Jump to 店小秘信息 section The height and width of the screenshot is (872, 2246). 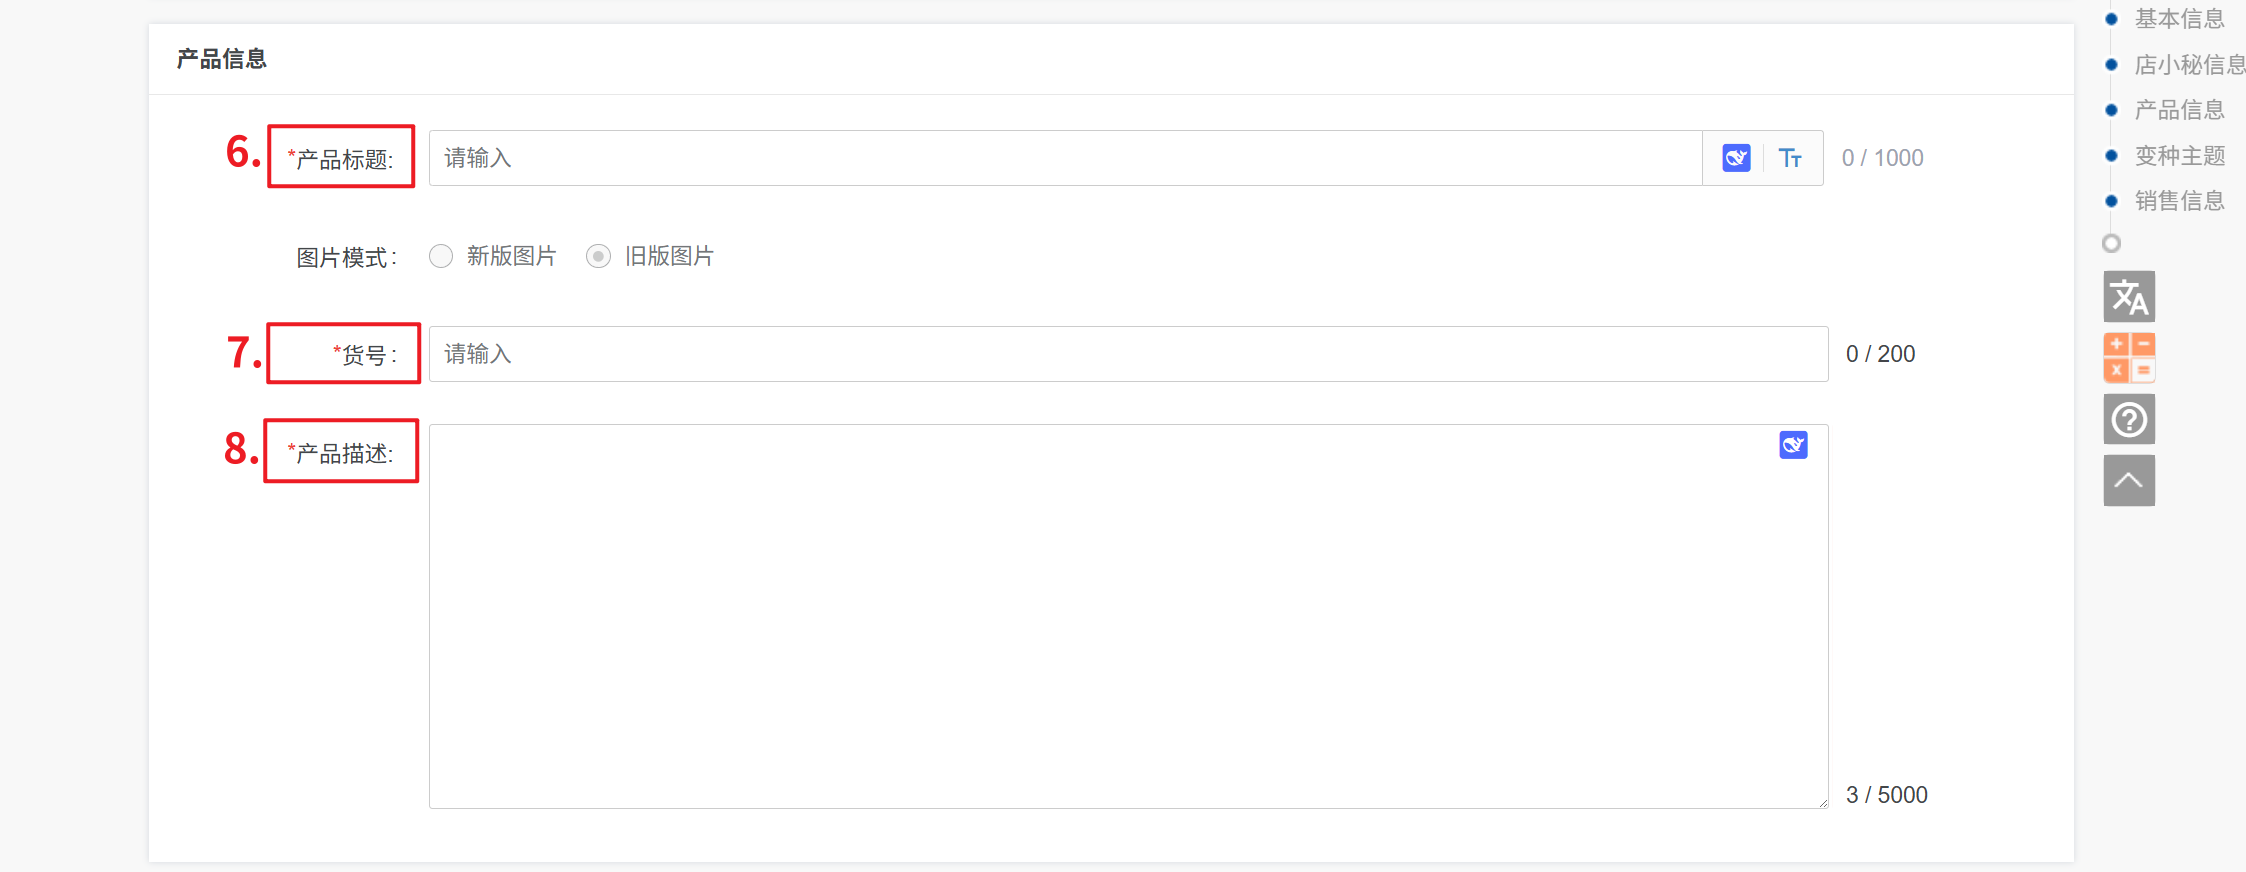tap(2188, 65)
